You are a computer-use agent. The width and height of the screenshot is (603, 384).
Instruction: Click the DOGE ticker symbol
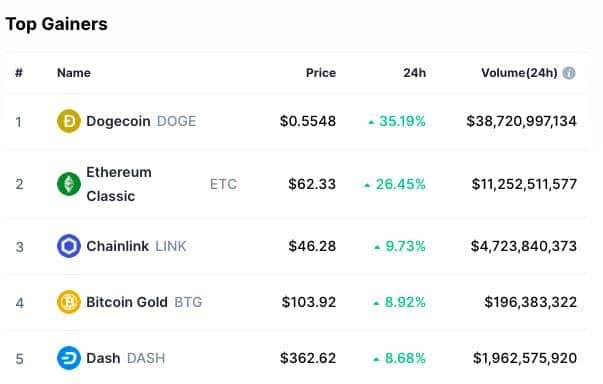tap(177, 121)
